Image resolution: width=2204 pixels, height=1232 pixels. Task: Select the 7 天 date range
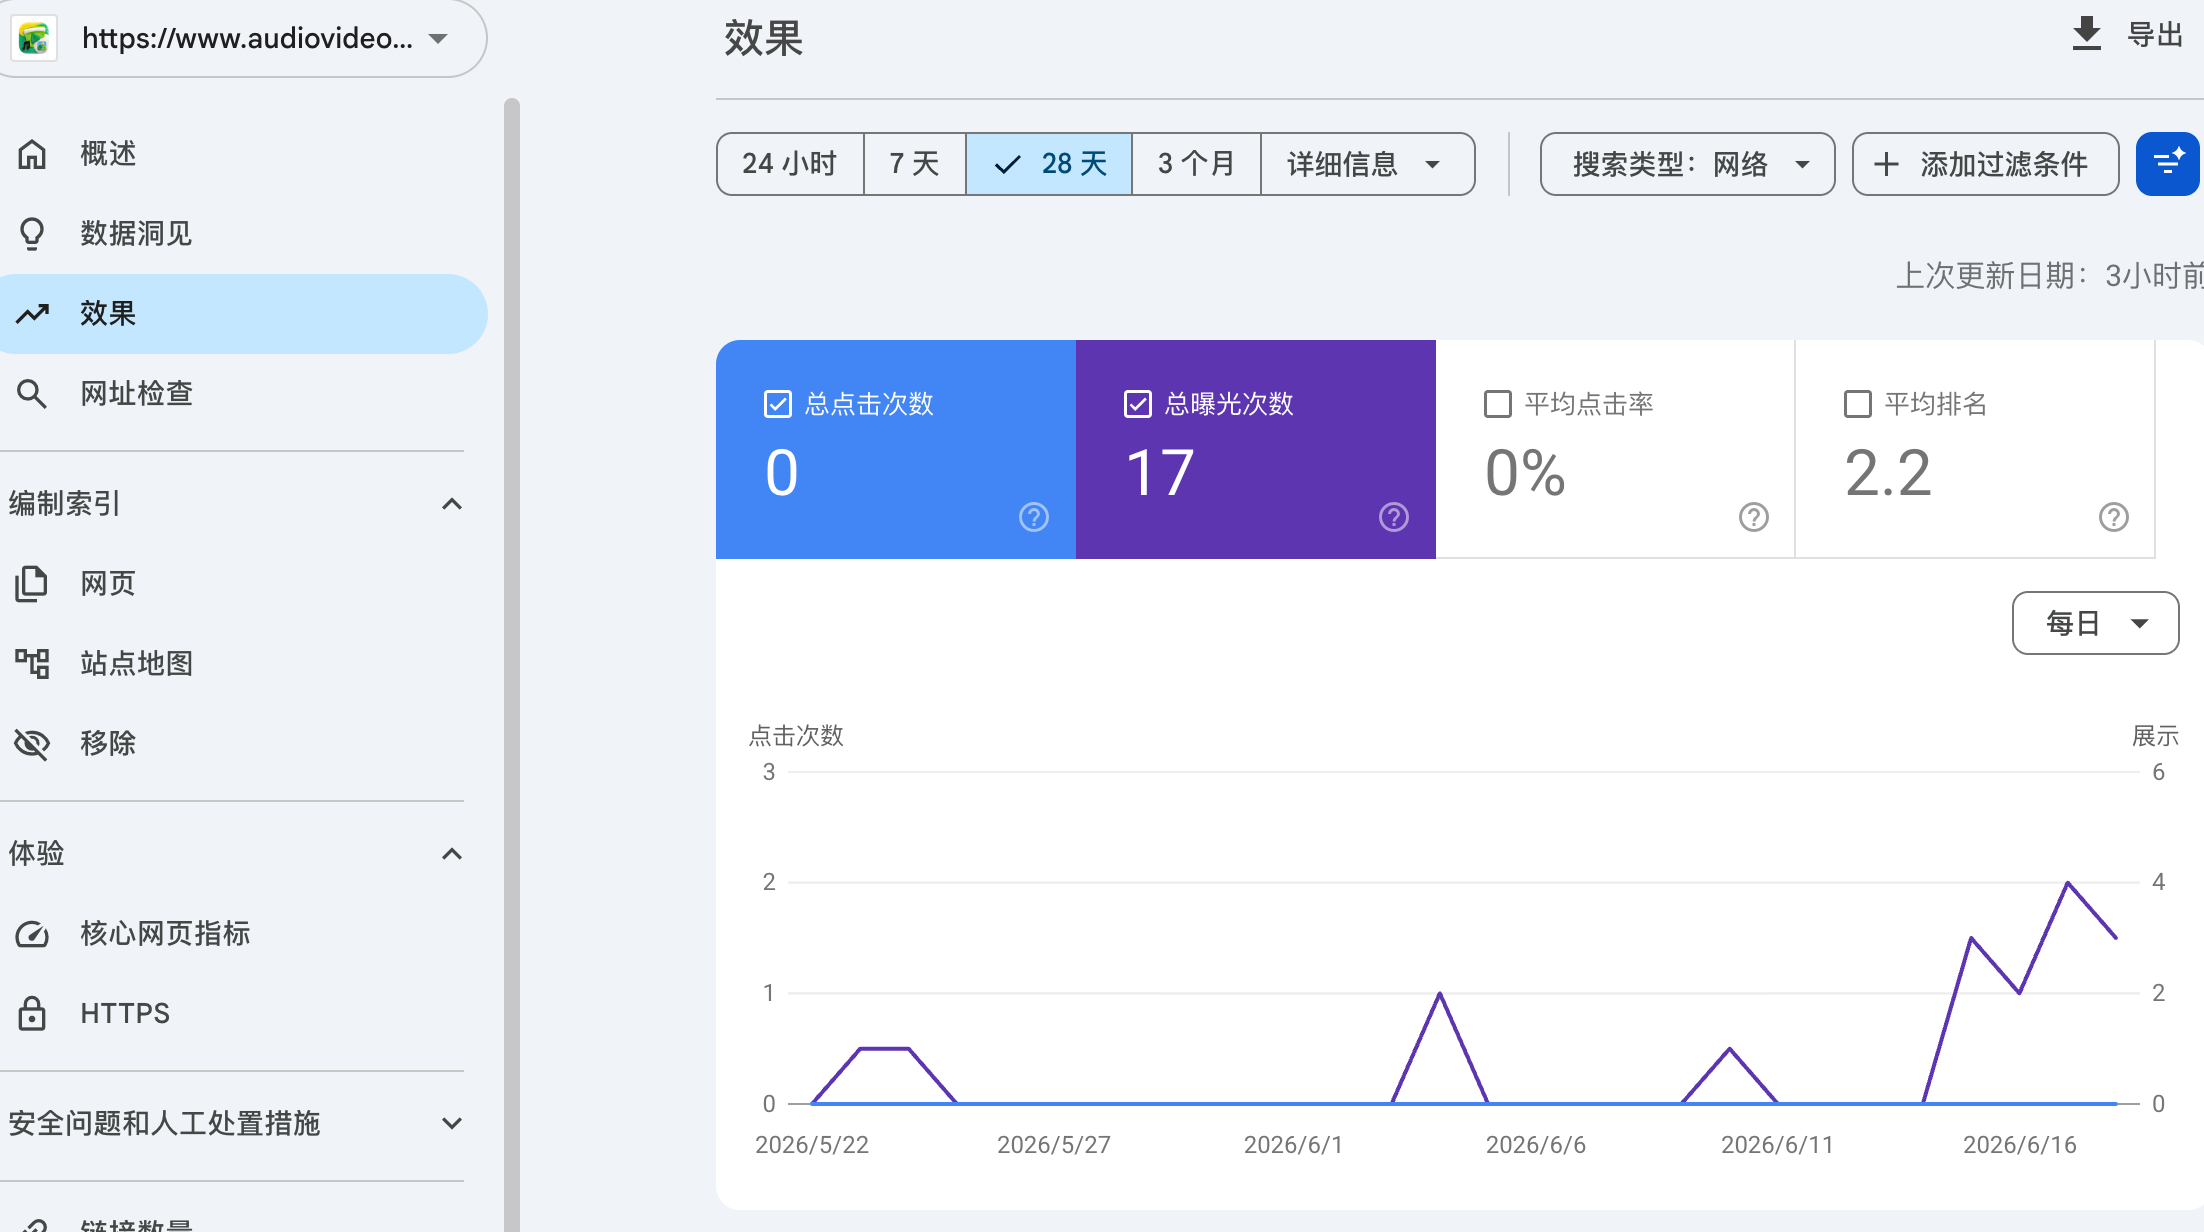click(915, 164)
